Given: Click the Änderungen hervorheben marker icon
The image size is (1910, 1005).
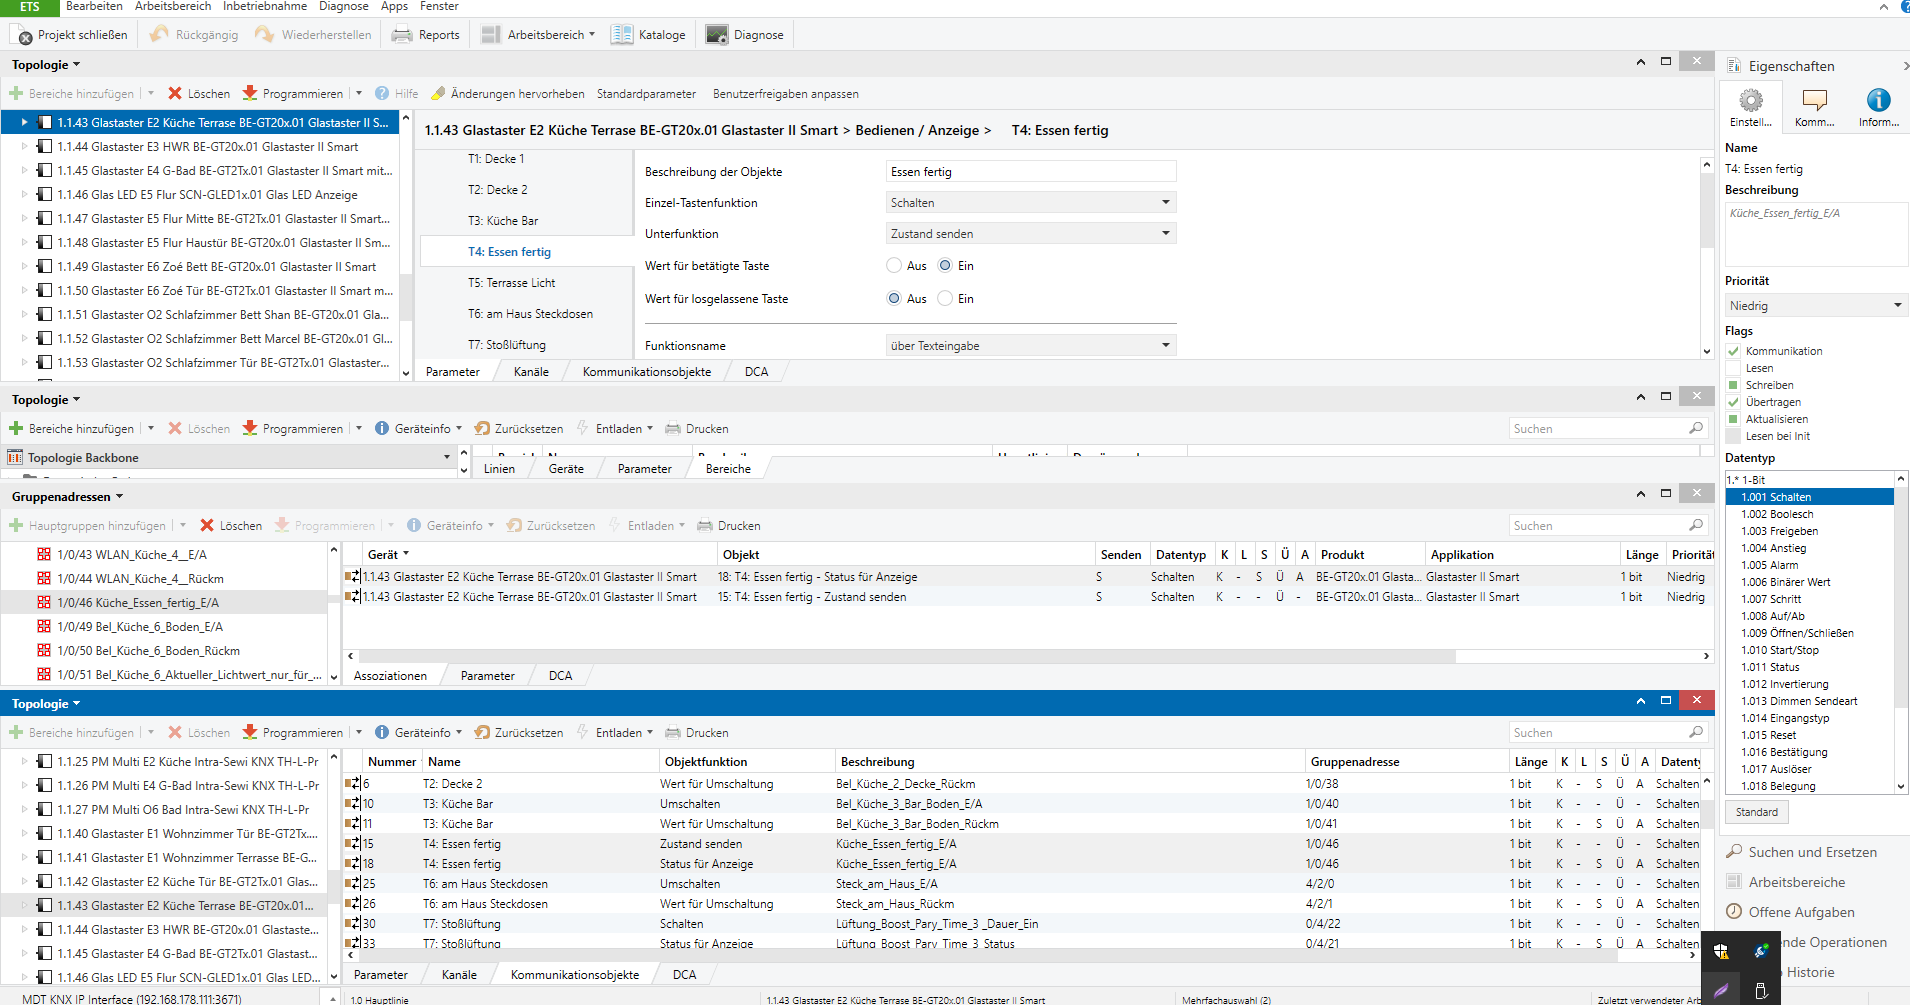Looking at the screenshot, I should coord(438,93).
